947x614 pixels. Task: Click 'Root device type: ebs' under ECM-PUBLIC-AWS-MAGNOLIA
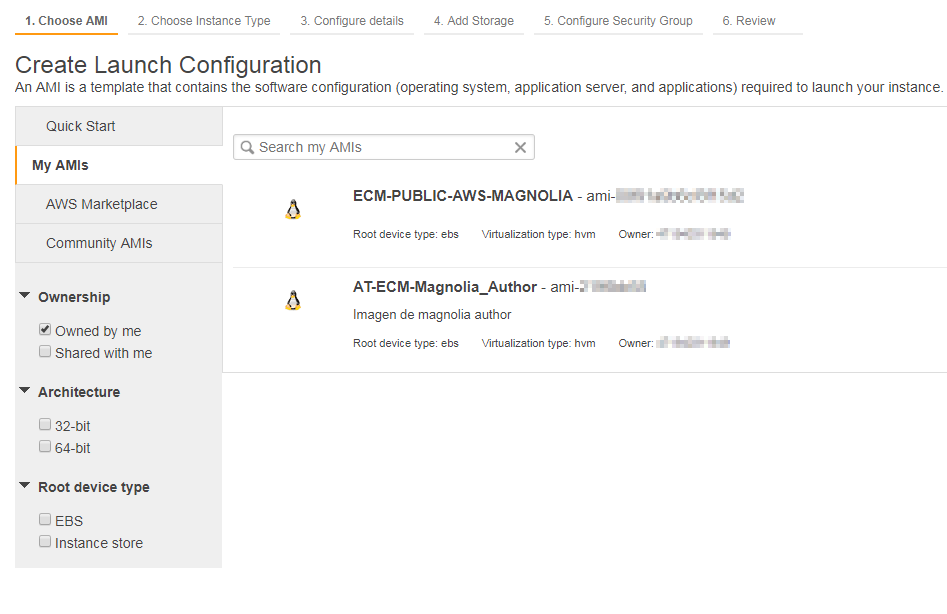(406, 234)
